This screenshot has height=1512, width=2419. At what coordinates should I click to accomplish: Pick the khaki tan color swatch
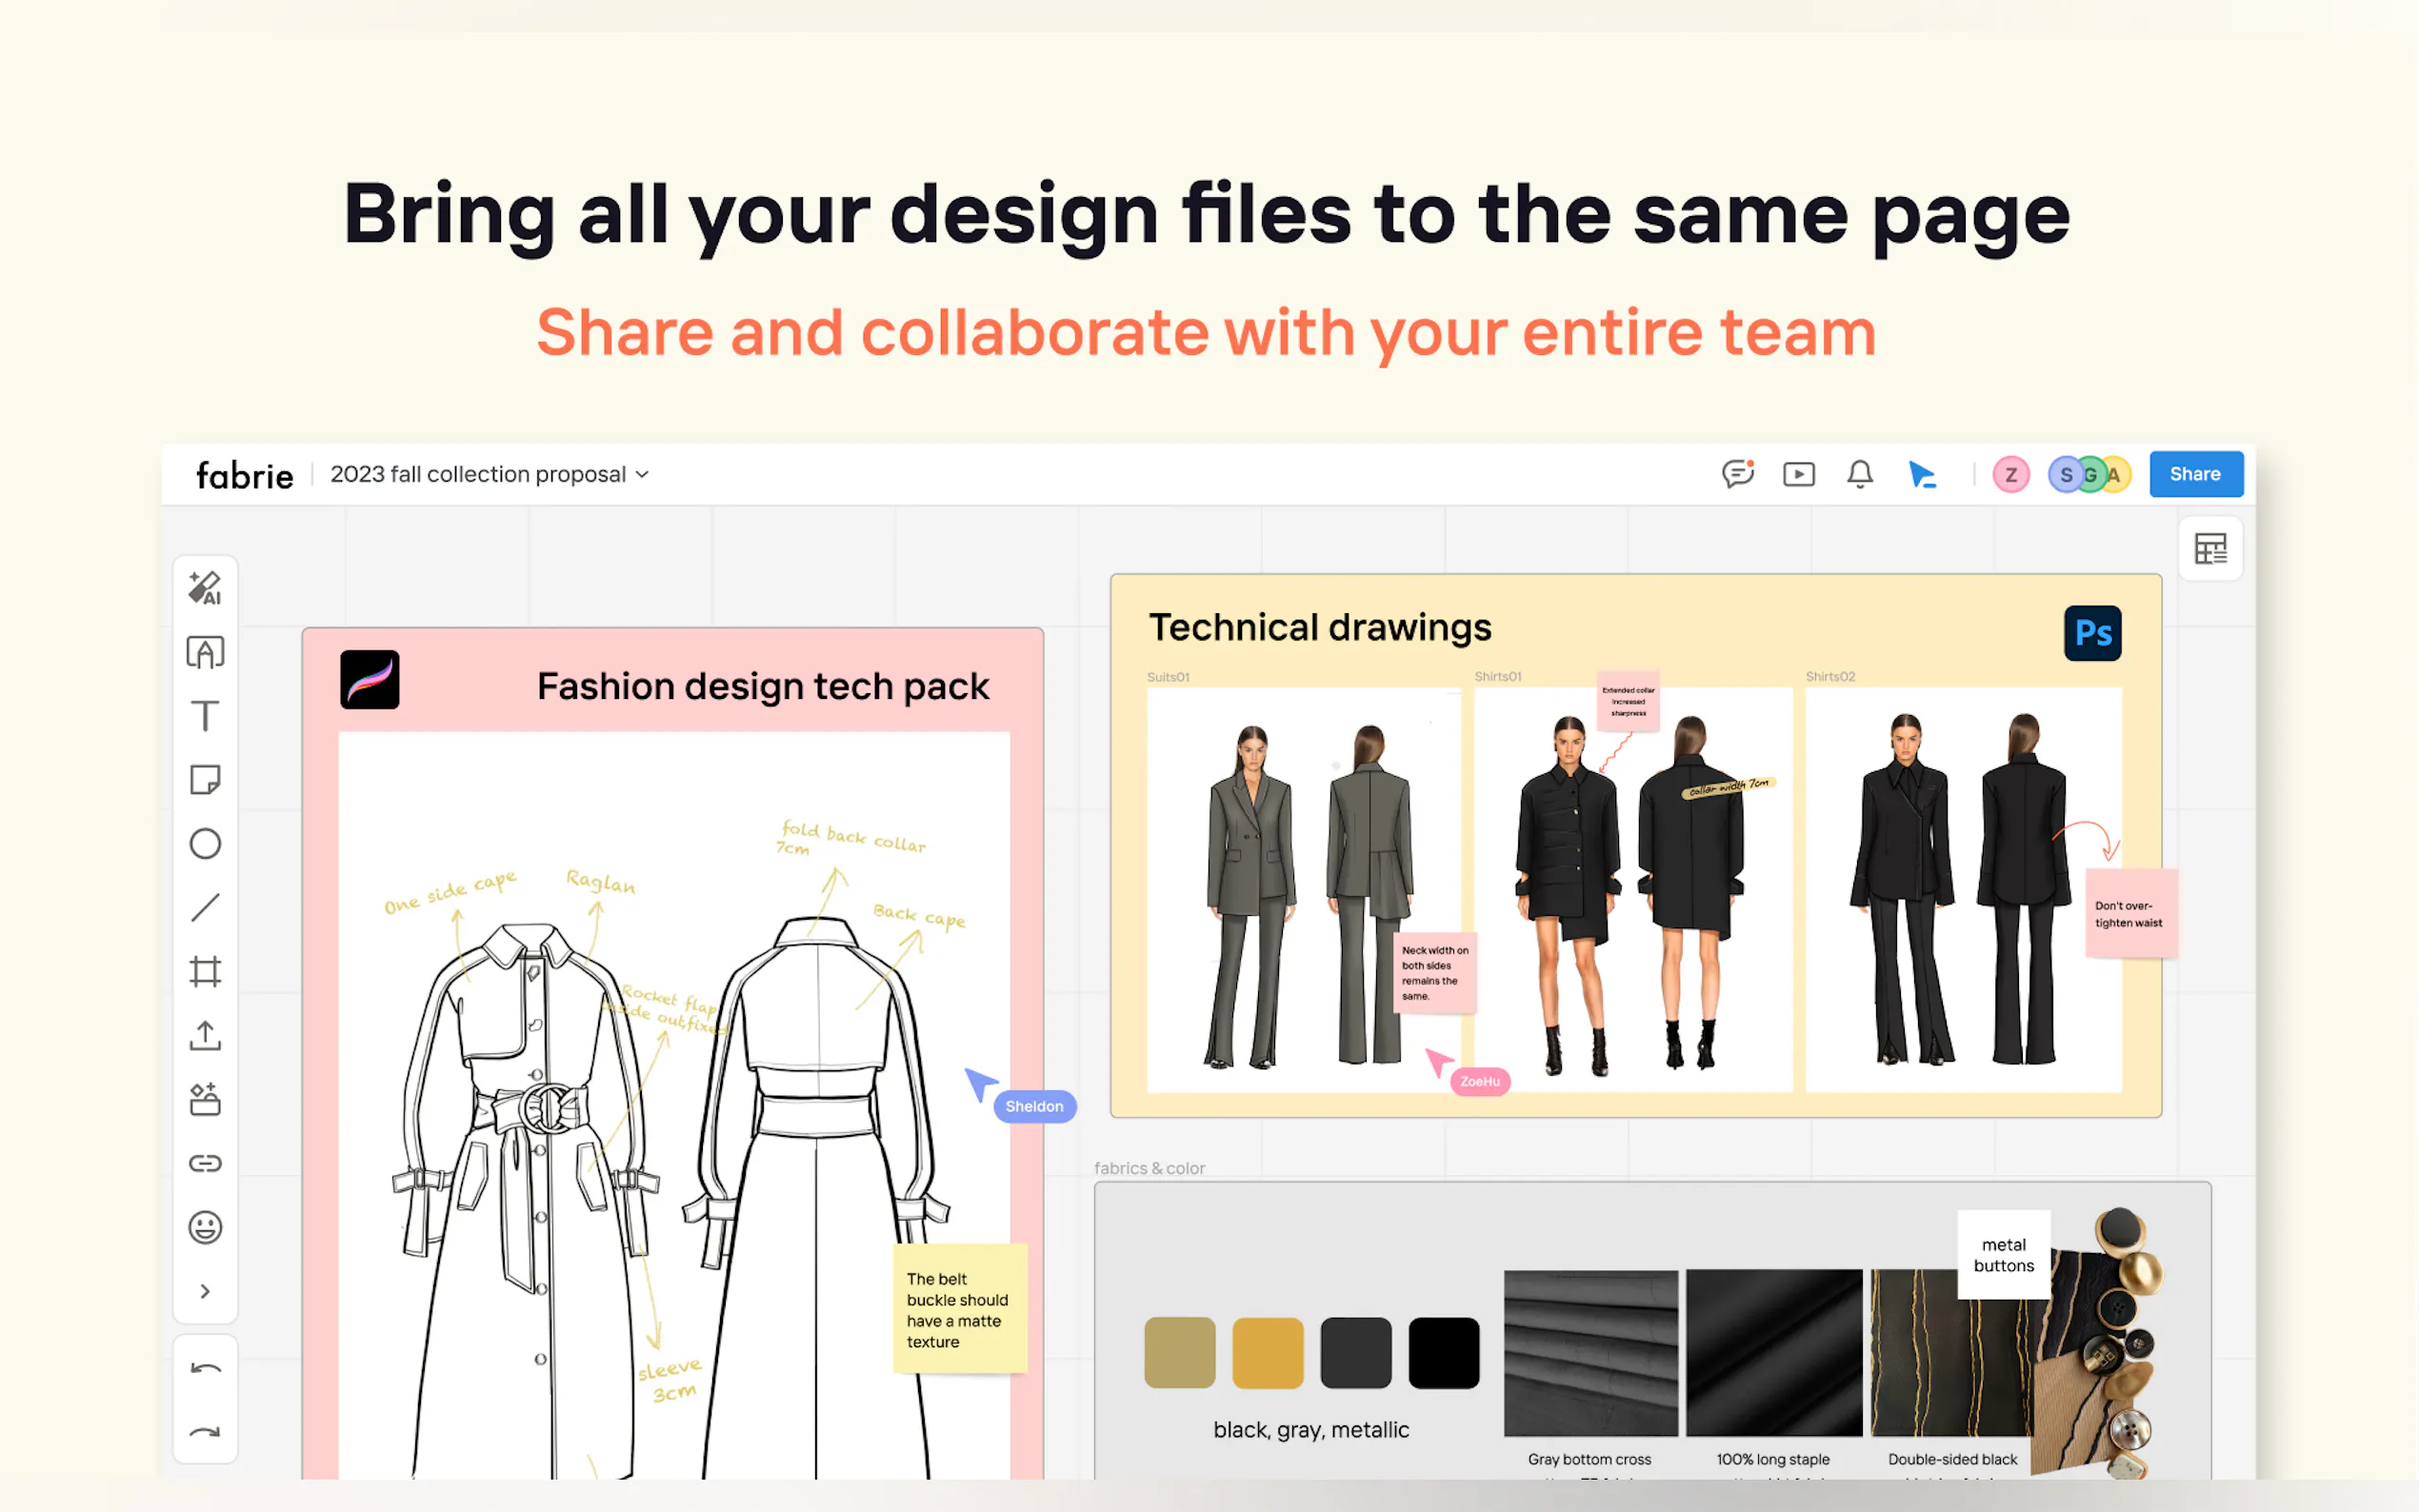coord(1180,1353)
